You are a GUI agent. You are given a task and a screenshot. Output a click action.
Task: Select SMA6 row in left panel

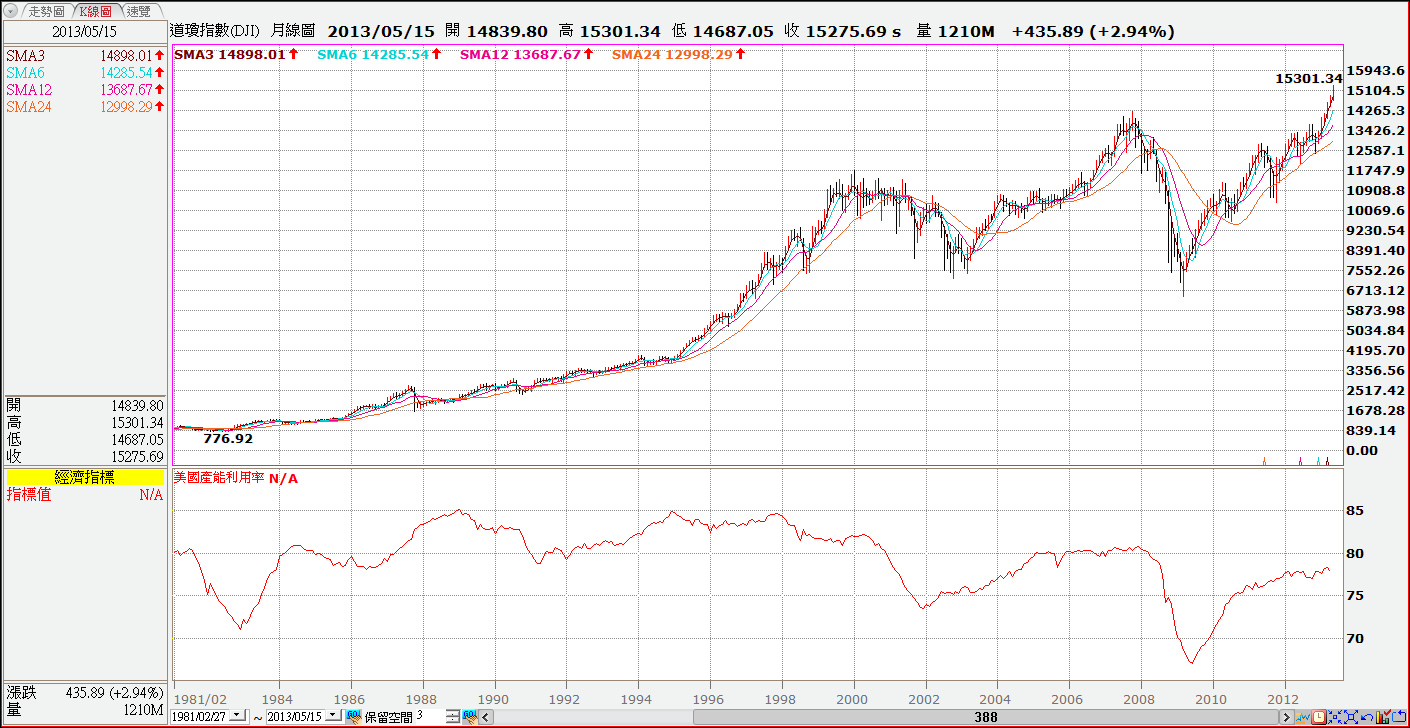(x=84, y=72)
